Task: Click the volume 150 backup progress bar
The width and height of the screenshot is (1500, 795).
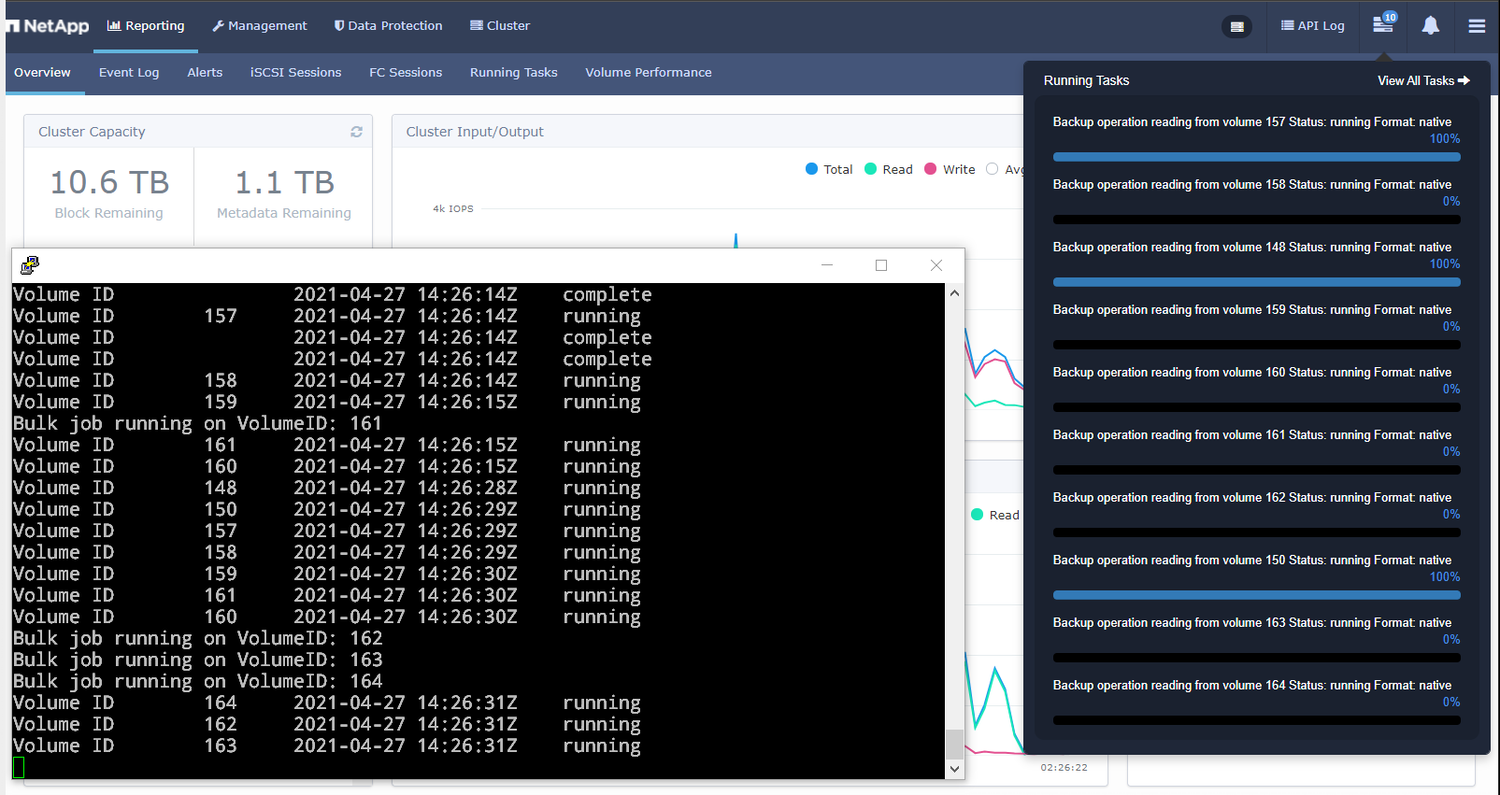Action: (x=1257, y=595)
